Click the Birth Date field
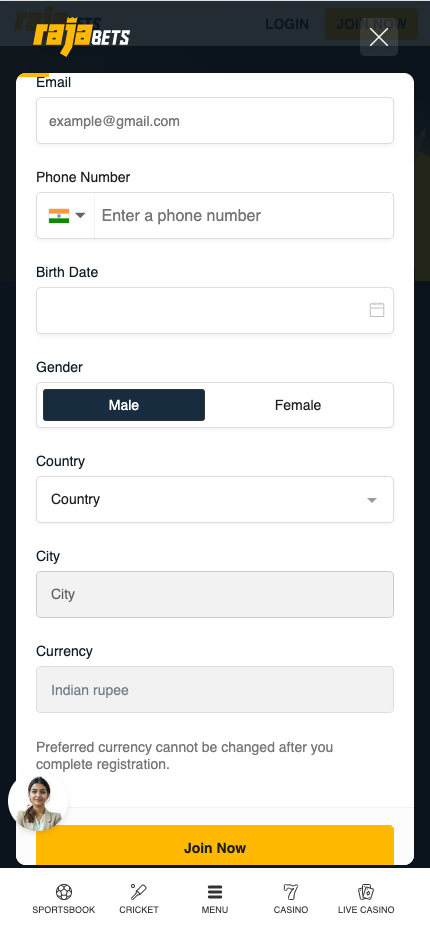Screen dimensions: 430x932 (x=215, y=310)
